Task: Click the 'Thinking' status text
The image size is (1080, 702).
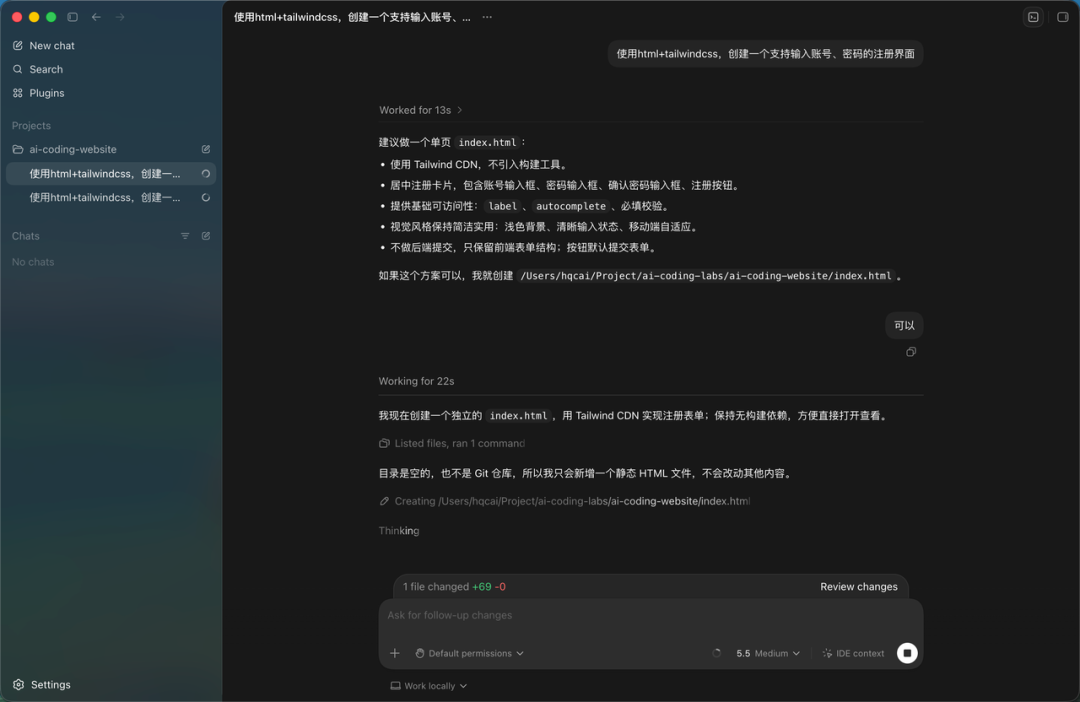Action: (x=399, y=531)
